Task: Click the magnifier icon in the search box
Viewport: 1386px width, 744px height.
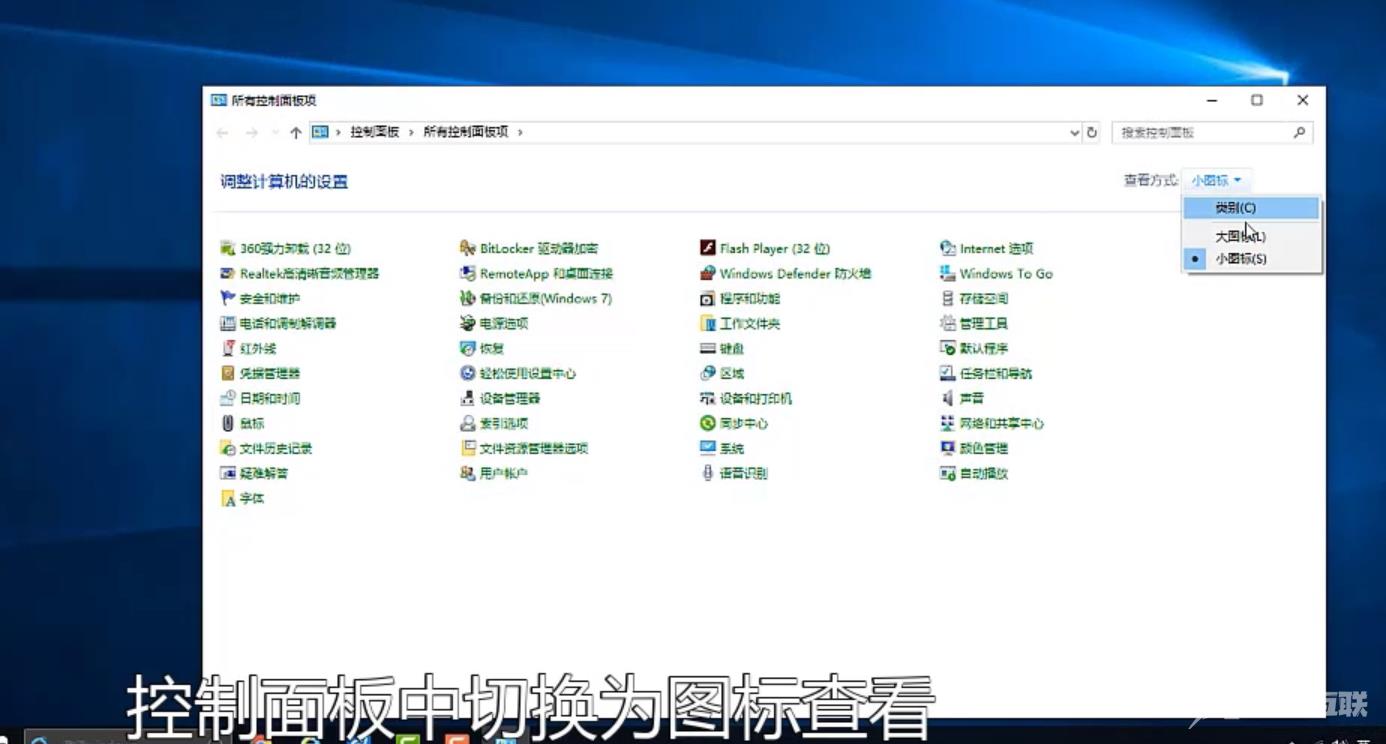Action: click(x=1300, y=132)
